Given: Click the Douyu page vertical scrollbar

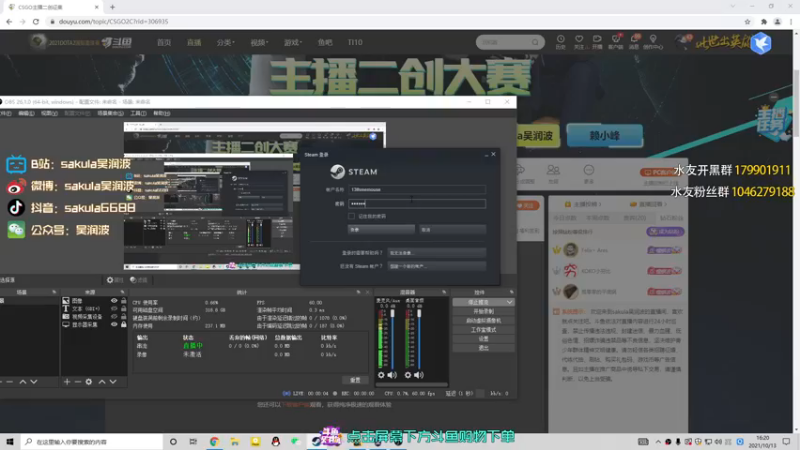Looking at the screenshot, I should 796,105.
